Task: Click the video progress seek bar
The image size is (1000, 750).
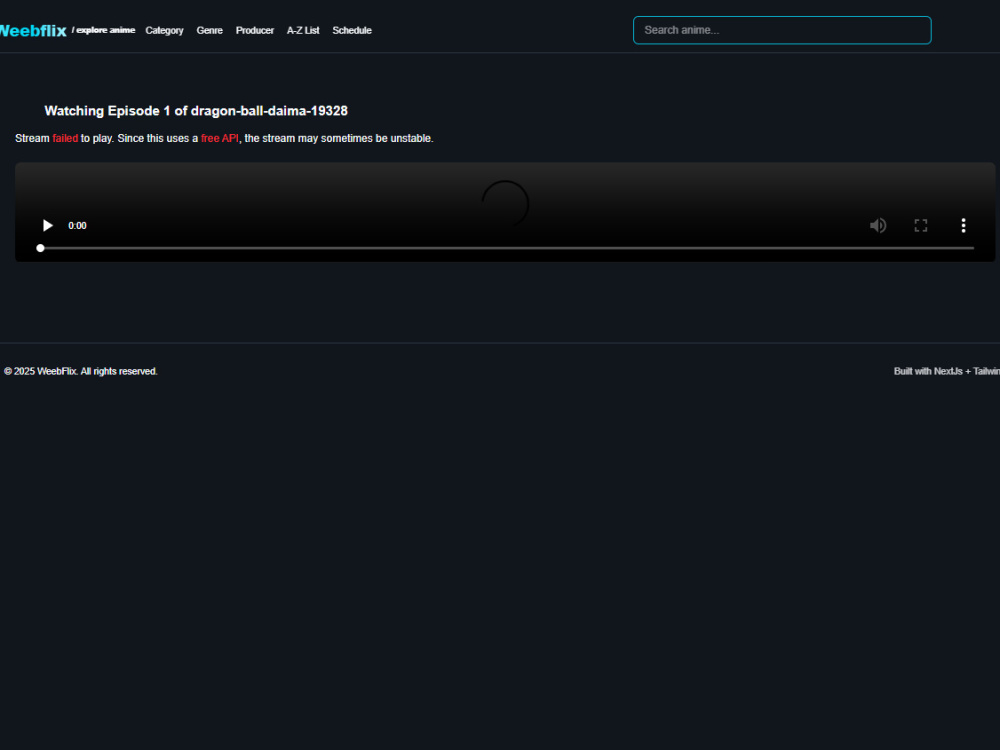Action: coord(505,248)
